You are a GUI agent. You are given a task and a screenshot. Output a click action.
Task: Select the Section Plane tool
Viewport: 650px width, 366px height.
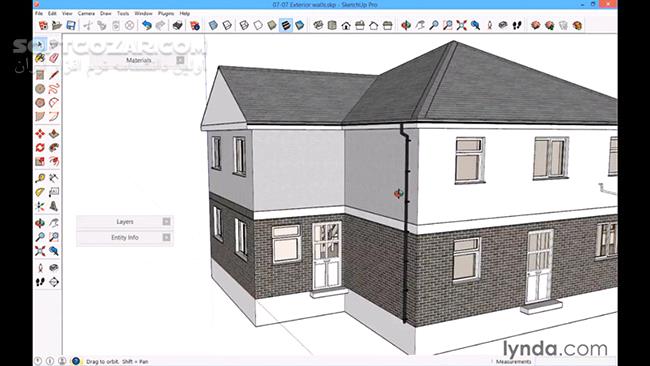point(54,282)
